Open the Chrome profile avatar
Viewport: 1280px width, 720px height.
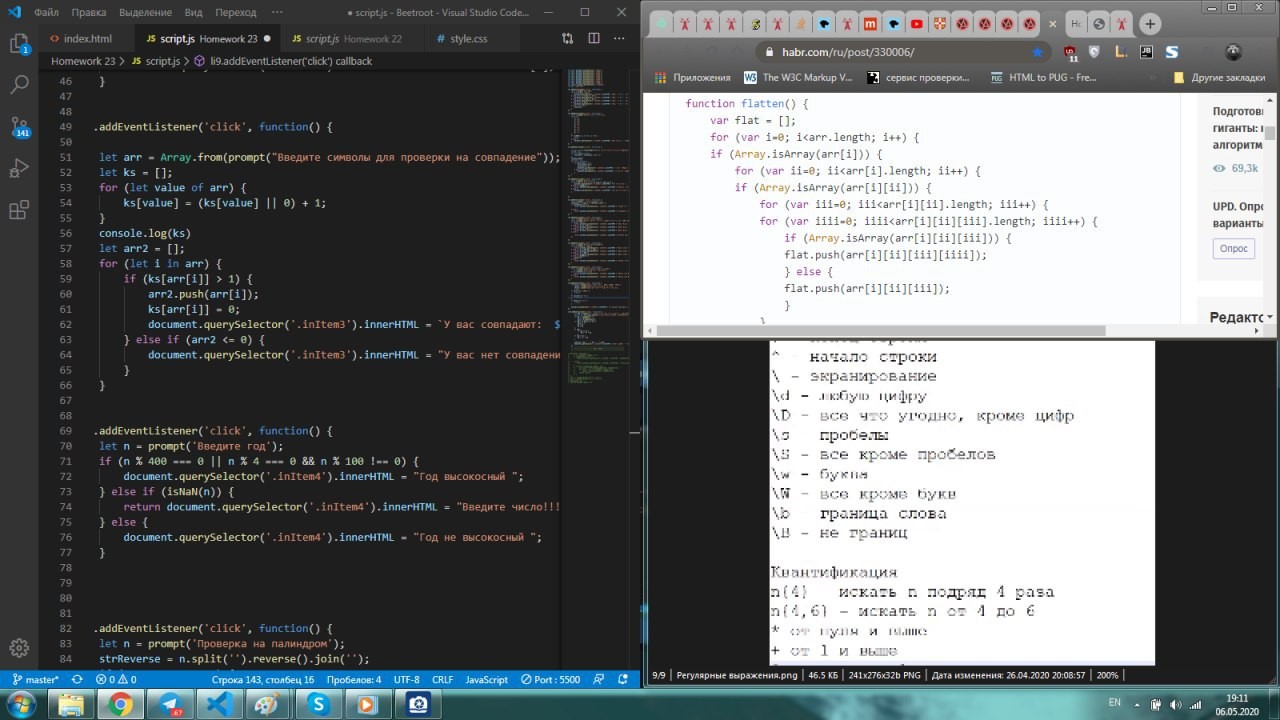pyautogui.click(x=1232, y=52)
